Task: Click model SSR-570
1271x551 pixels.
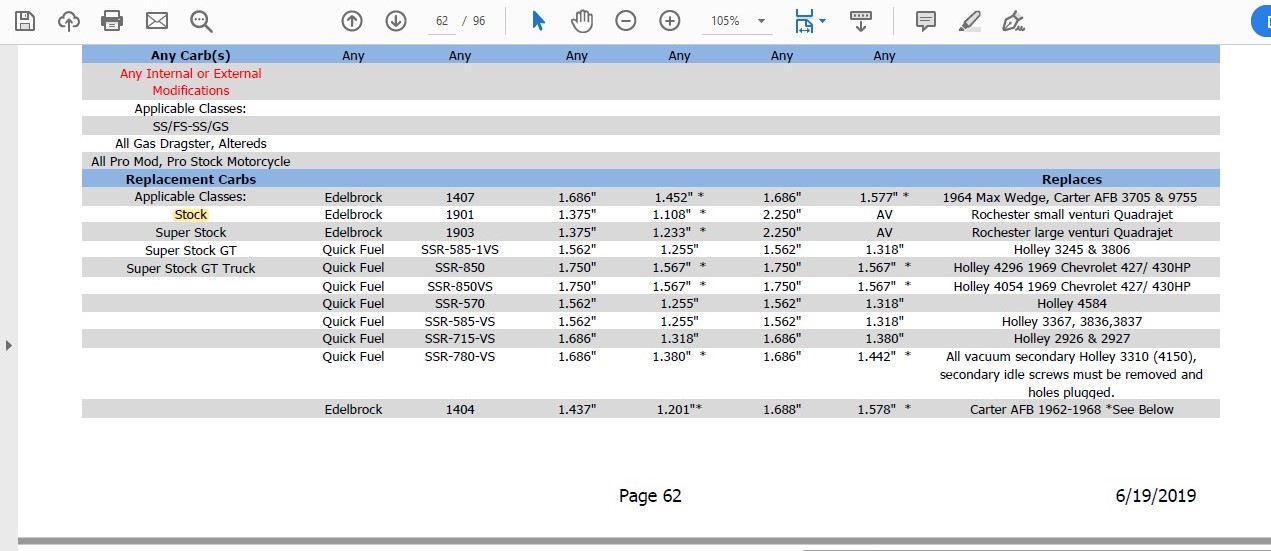Action: [460, 303]
